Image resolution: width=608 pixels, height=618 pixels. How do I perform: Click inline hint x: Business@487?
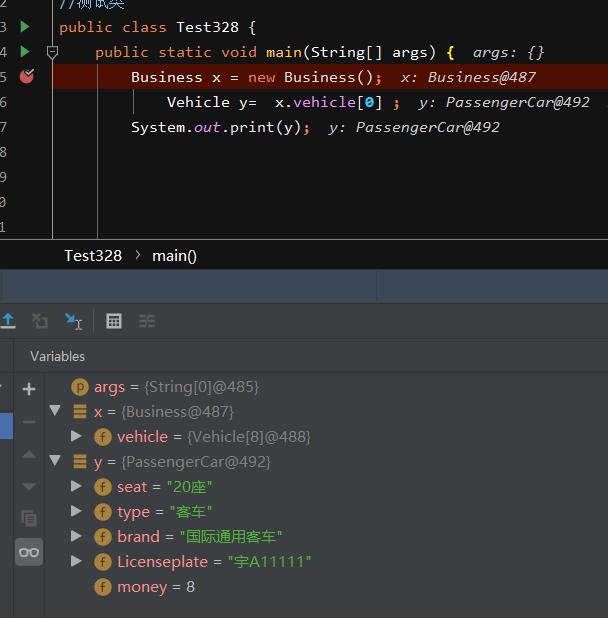click(468, 77)
